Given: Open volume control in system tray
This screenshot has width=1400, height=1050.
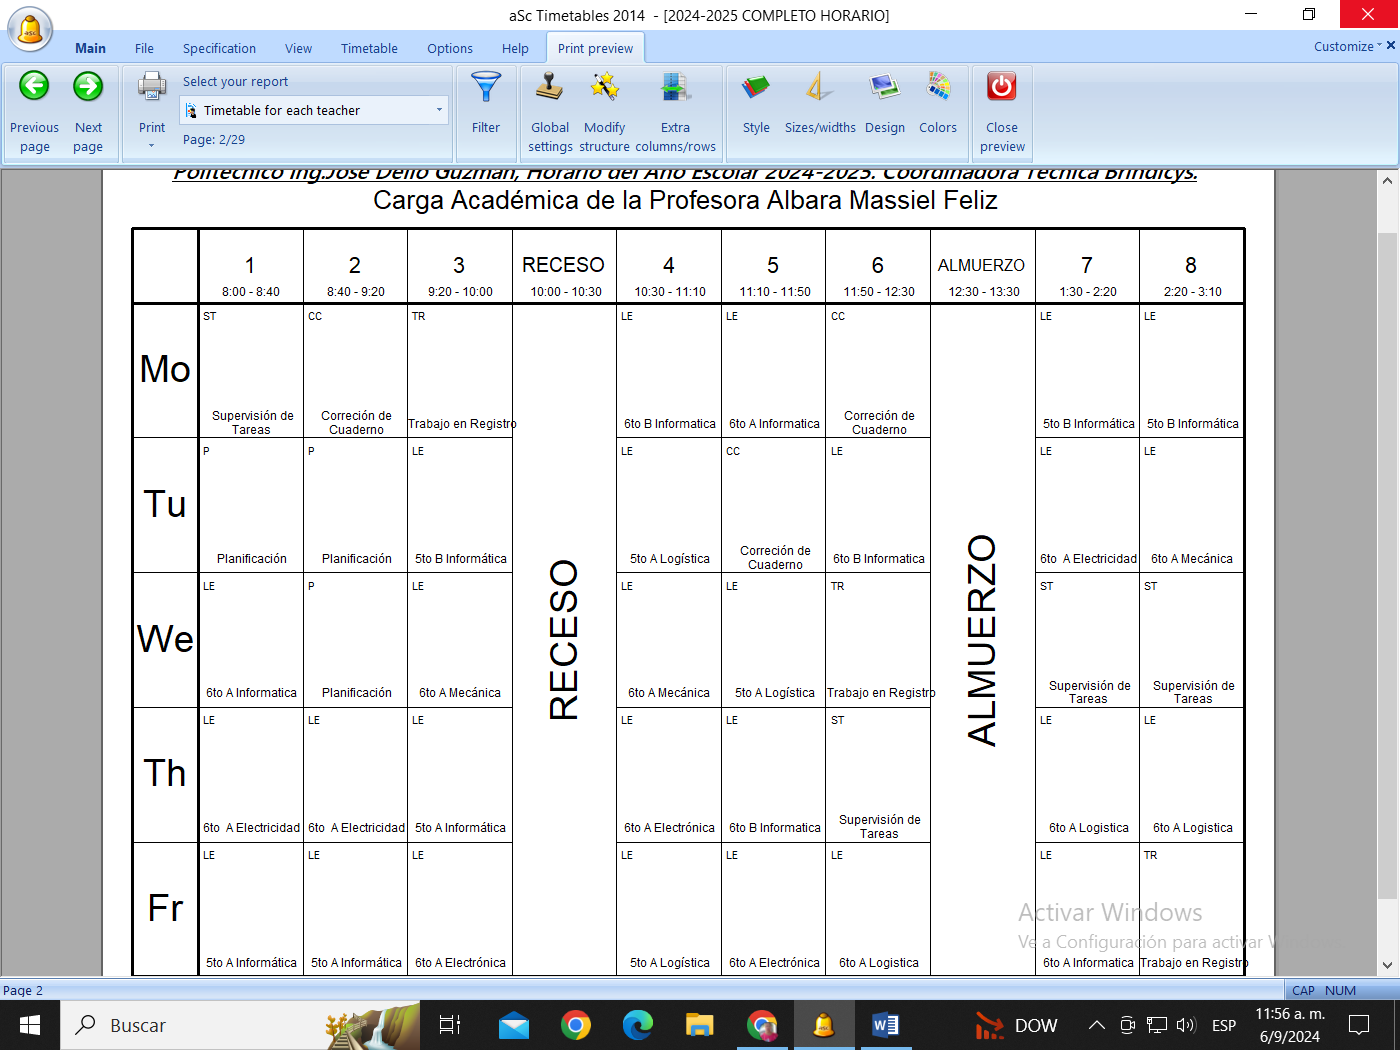Looking at the screenshot, I should (x=1186, y=1025).
